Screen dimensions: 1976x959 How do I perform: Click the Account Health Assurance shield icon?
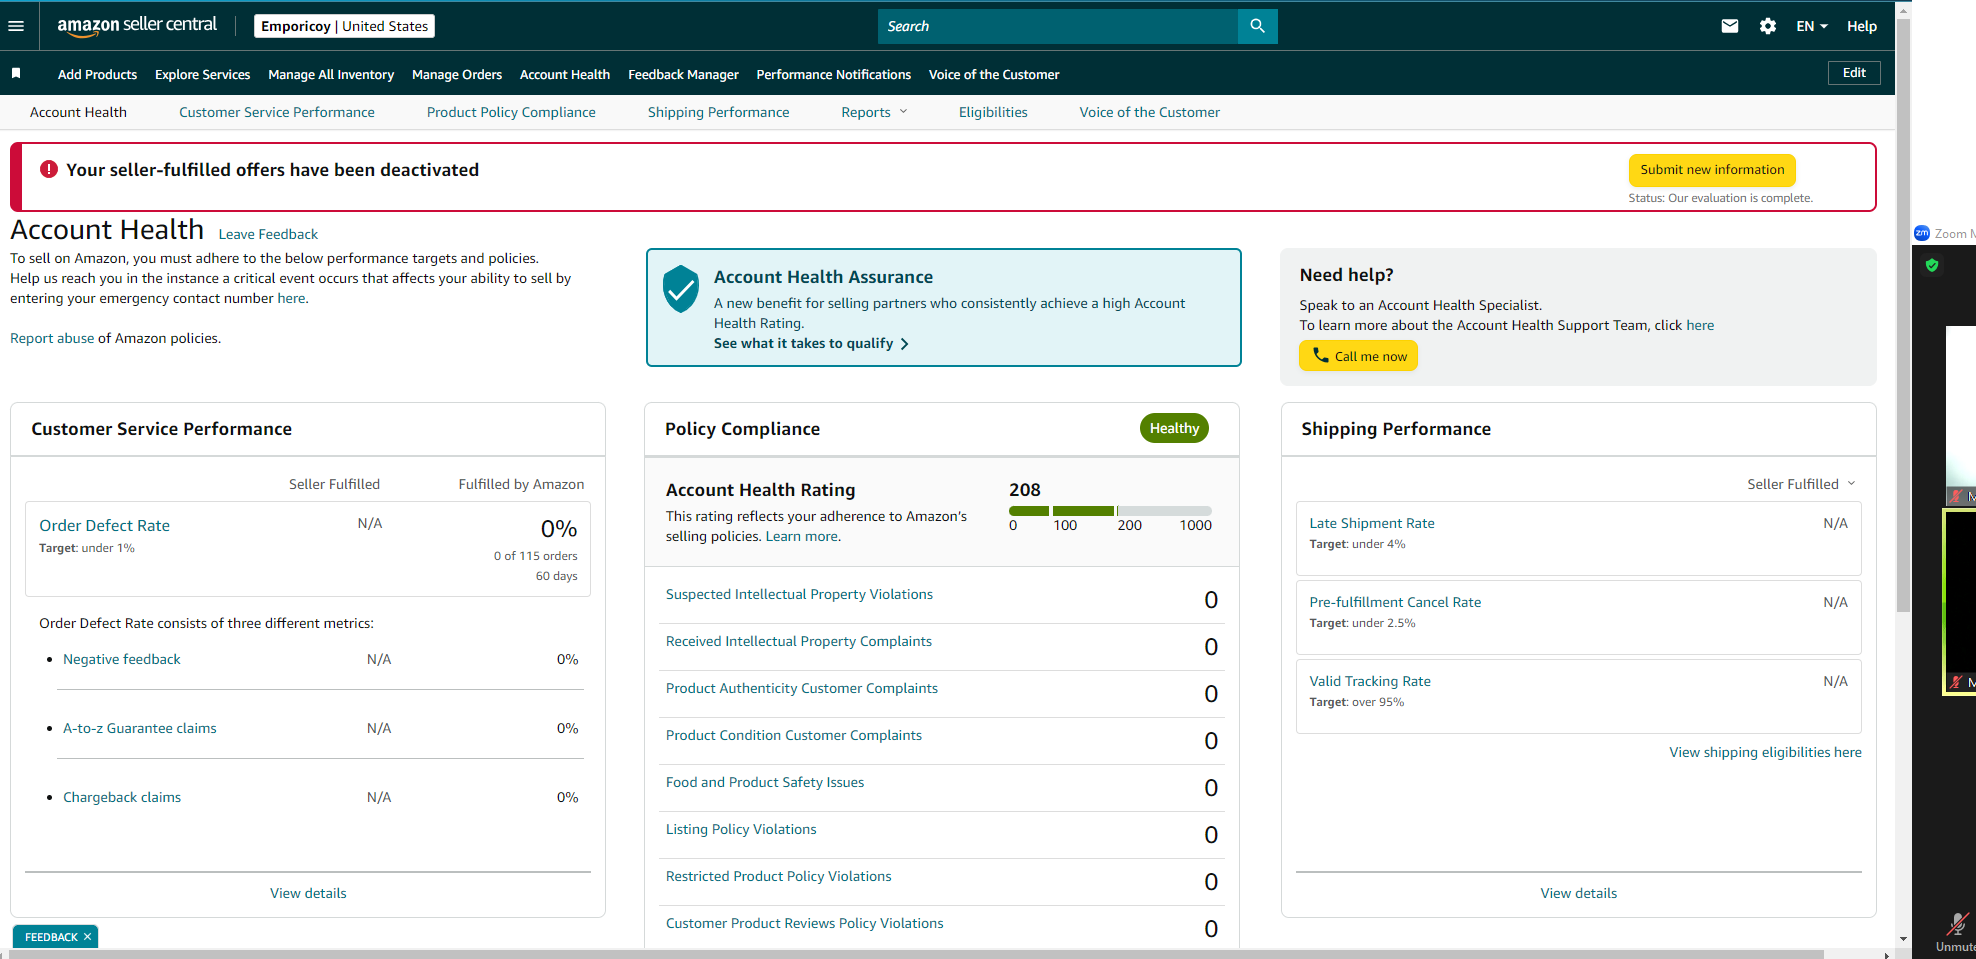(681, 289)
